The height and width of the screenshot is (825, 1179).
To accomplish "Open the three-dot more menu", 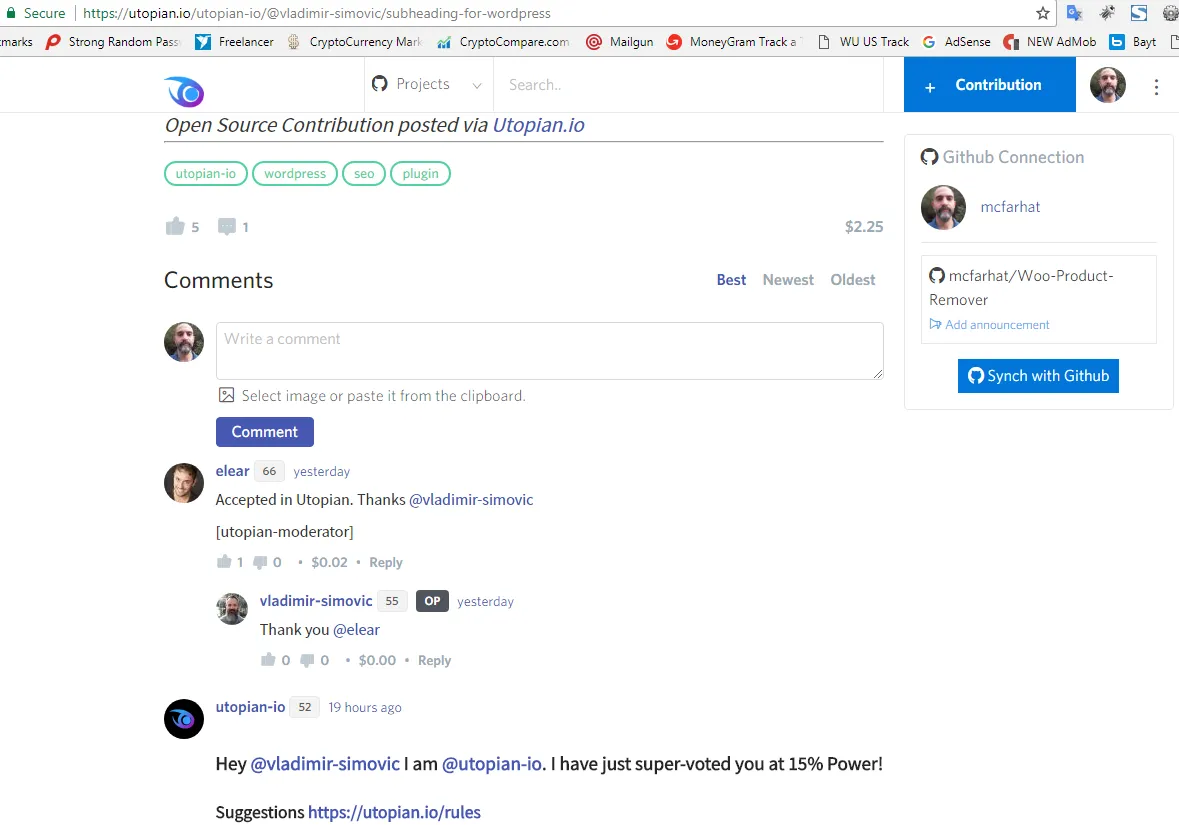I will pyautogui.click(x=1156, y=86).
